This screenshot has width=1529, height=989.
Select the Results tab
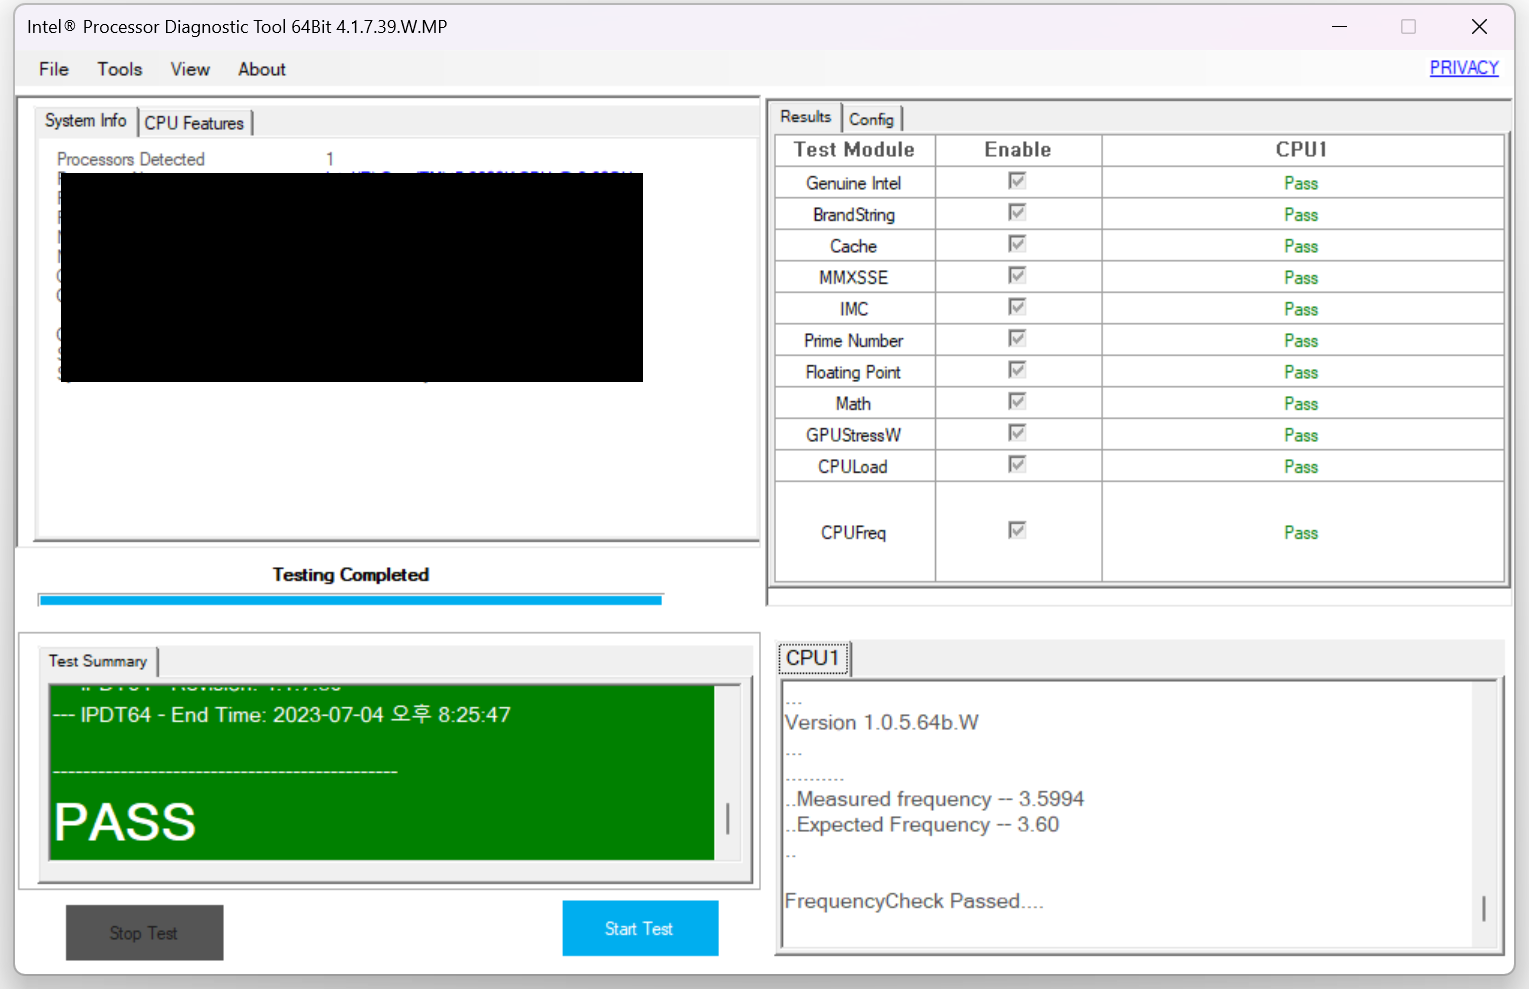click(x=806, y=117)
